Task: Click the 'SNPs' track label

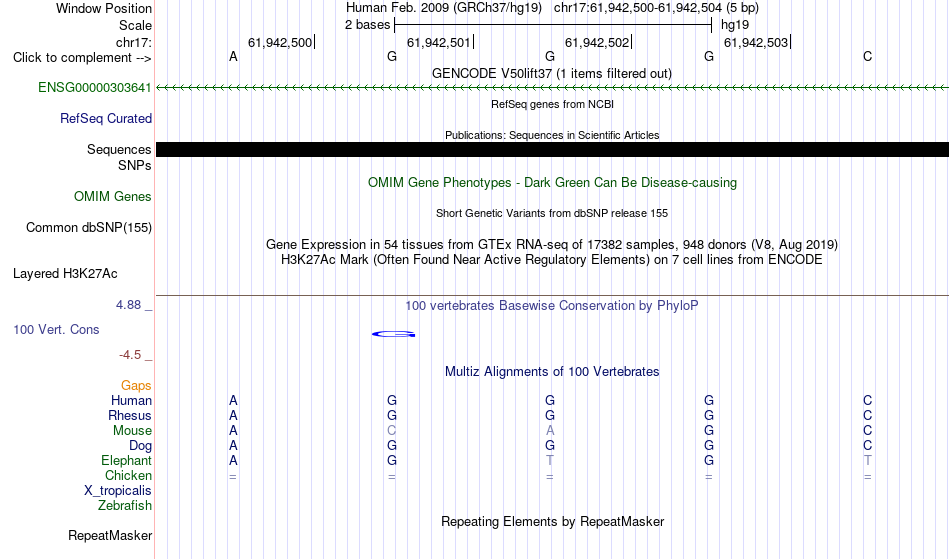Action: click(x=135, y=165)
